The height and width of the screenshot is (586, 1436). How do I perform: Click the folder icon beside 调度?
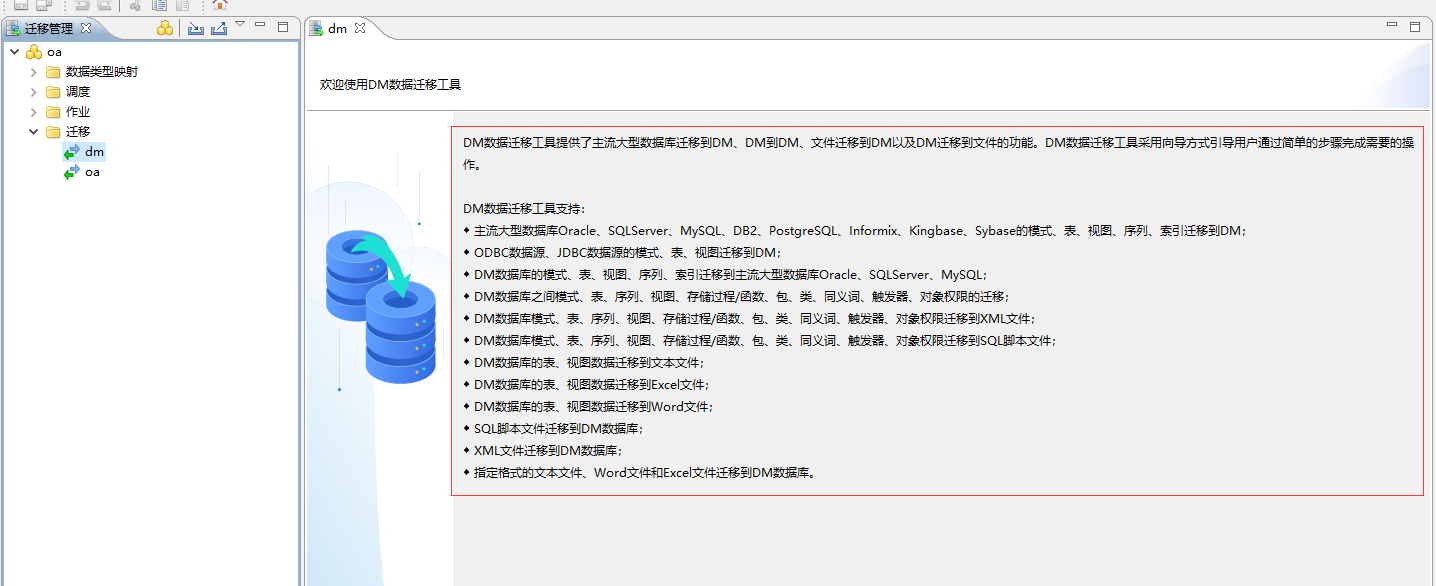[x=53, y=92]
